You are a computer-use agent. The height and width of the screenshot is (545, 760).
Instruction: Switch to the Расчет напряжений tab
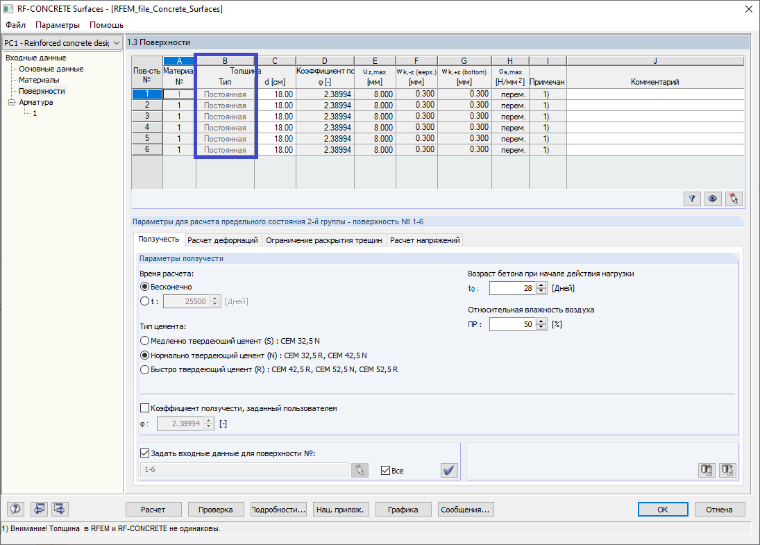pyautogui.click(x=425, y=240)
